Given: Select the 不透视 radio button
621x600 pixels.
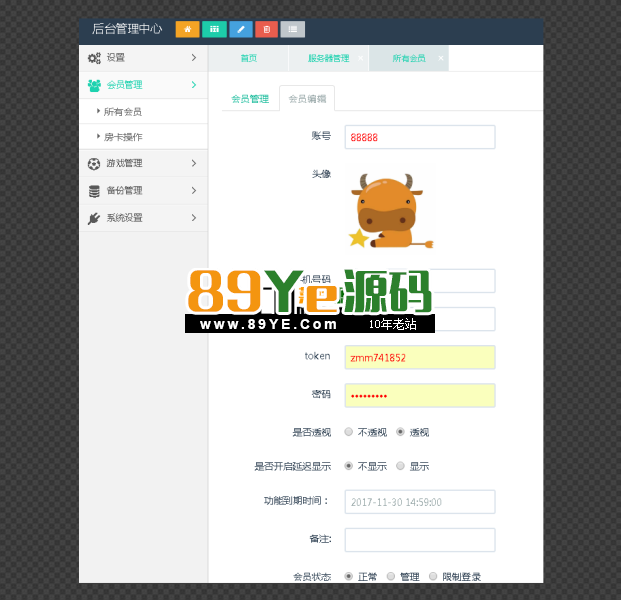Looking at the screenshot, I should (349, 432).
